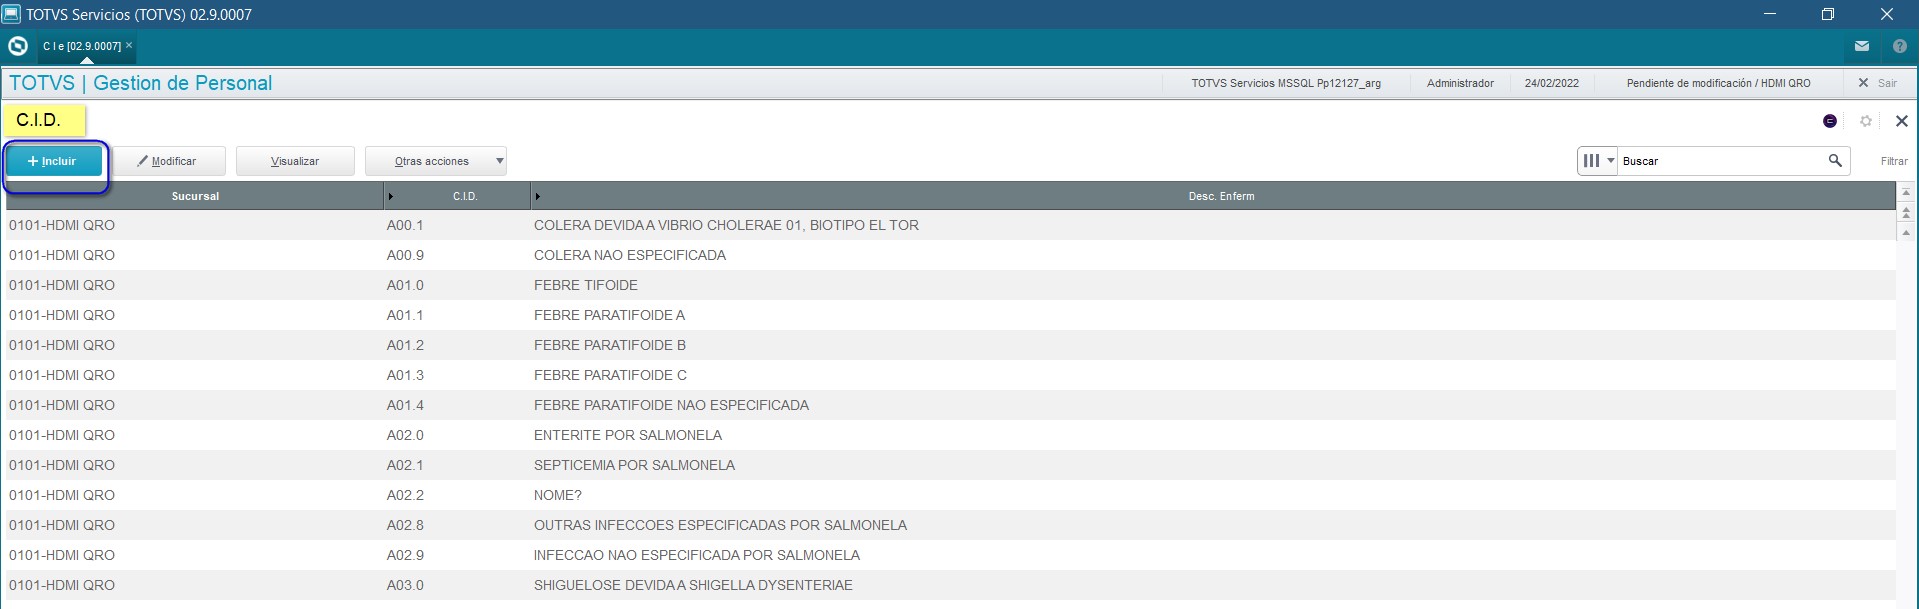The image size is (1919, 609).
Task: Jump to the first record with the top-arrow button
Action: (x=1906, y=192)
